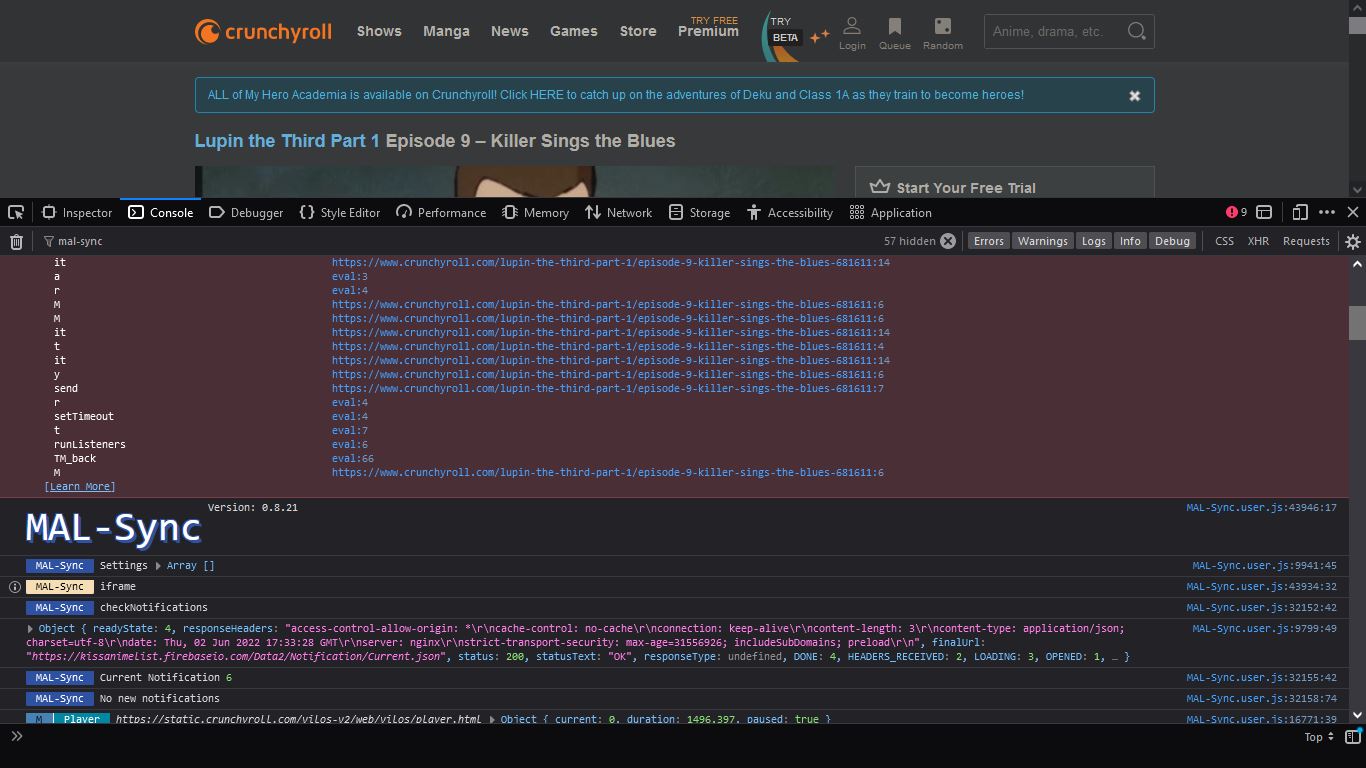1366x768 pixels.
Task: Expand the Settings Array entry
Action: tap(158, 566)
